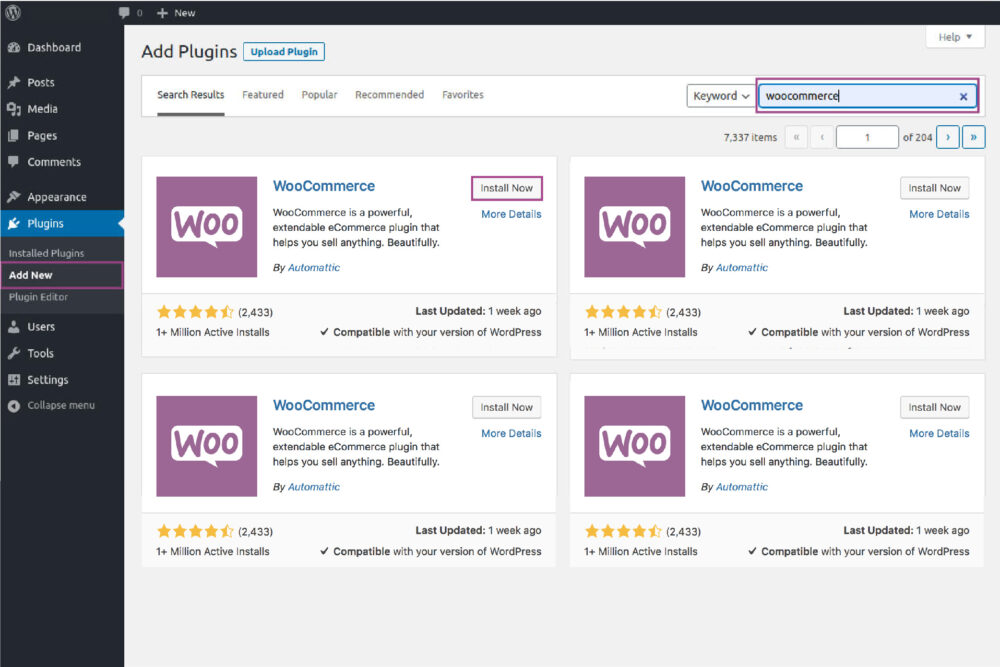The image size is (1000, 667).
Task: Click the Add Plugins page heading
Action: tap(189, 52)
